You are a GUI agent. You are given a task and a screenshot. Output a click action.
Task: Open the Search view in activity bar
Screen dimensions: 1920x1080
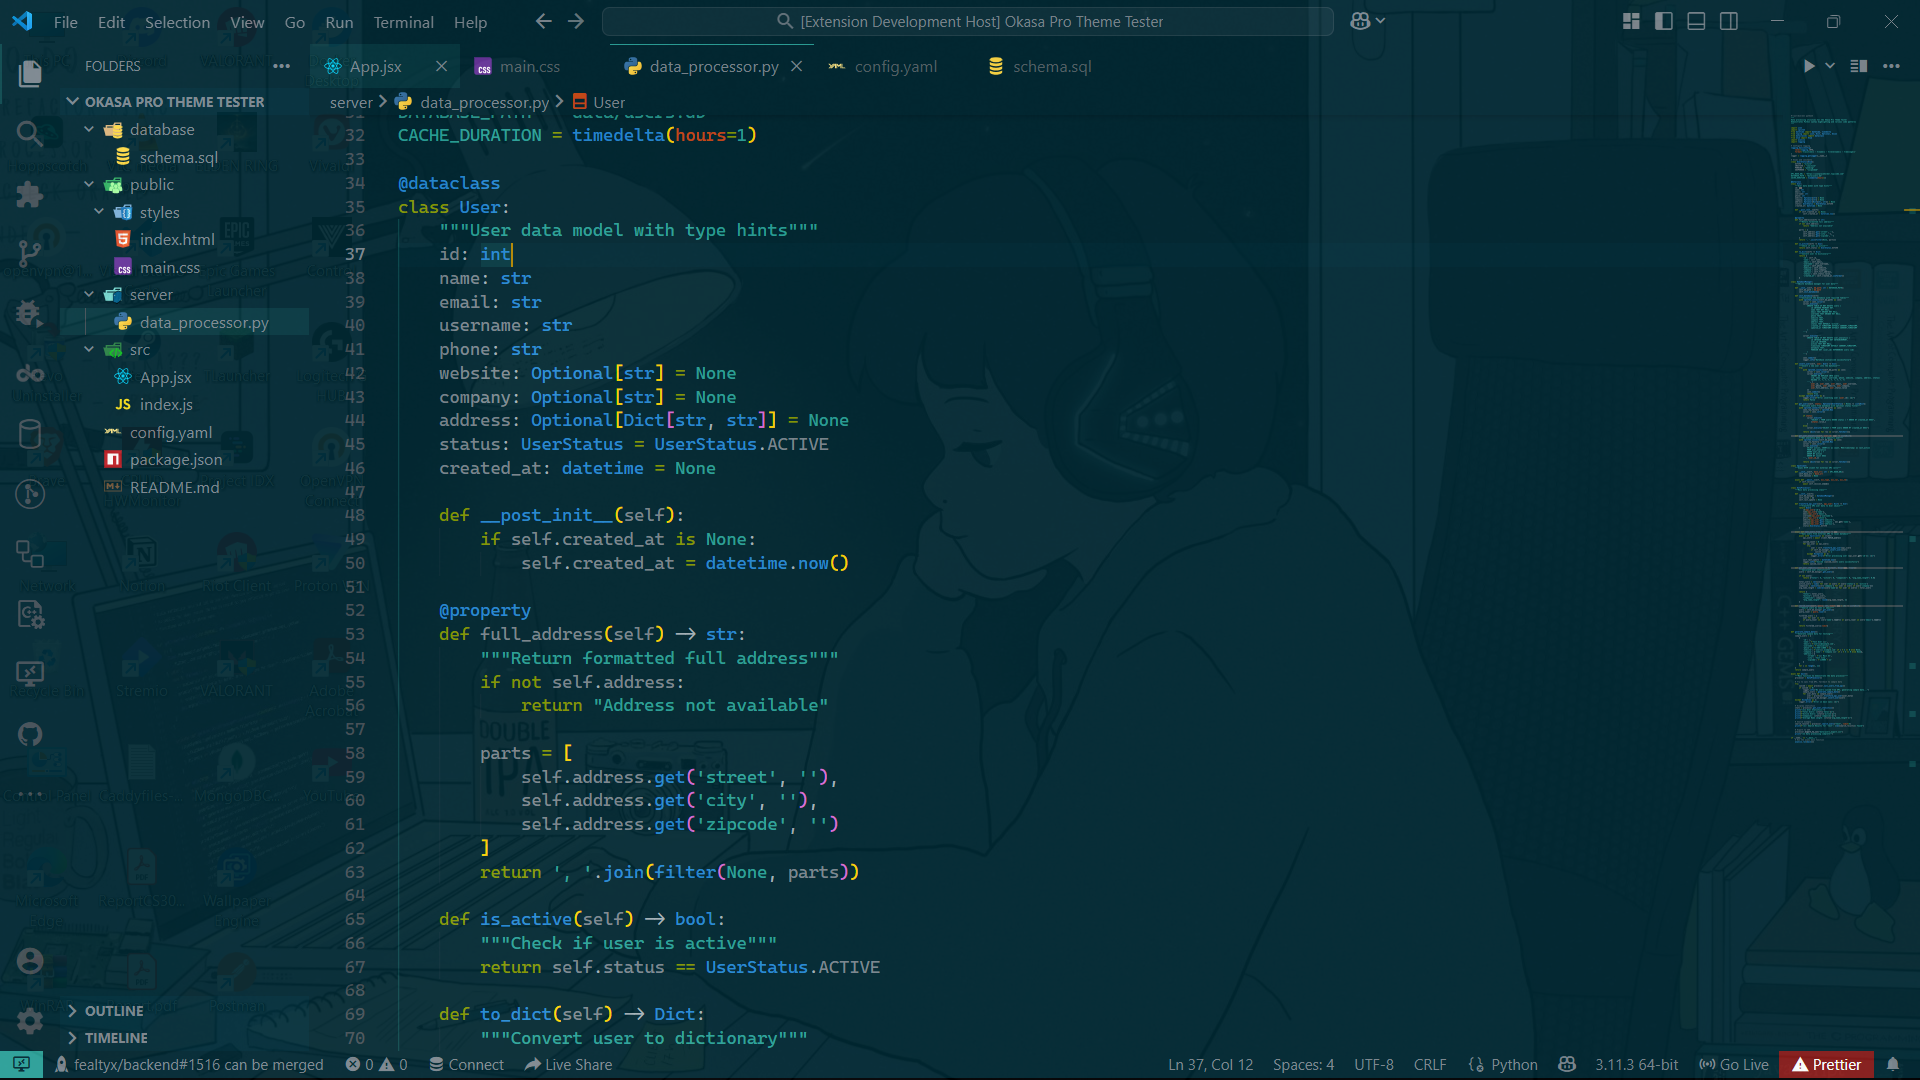click(30, 133)
